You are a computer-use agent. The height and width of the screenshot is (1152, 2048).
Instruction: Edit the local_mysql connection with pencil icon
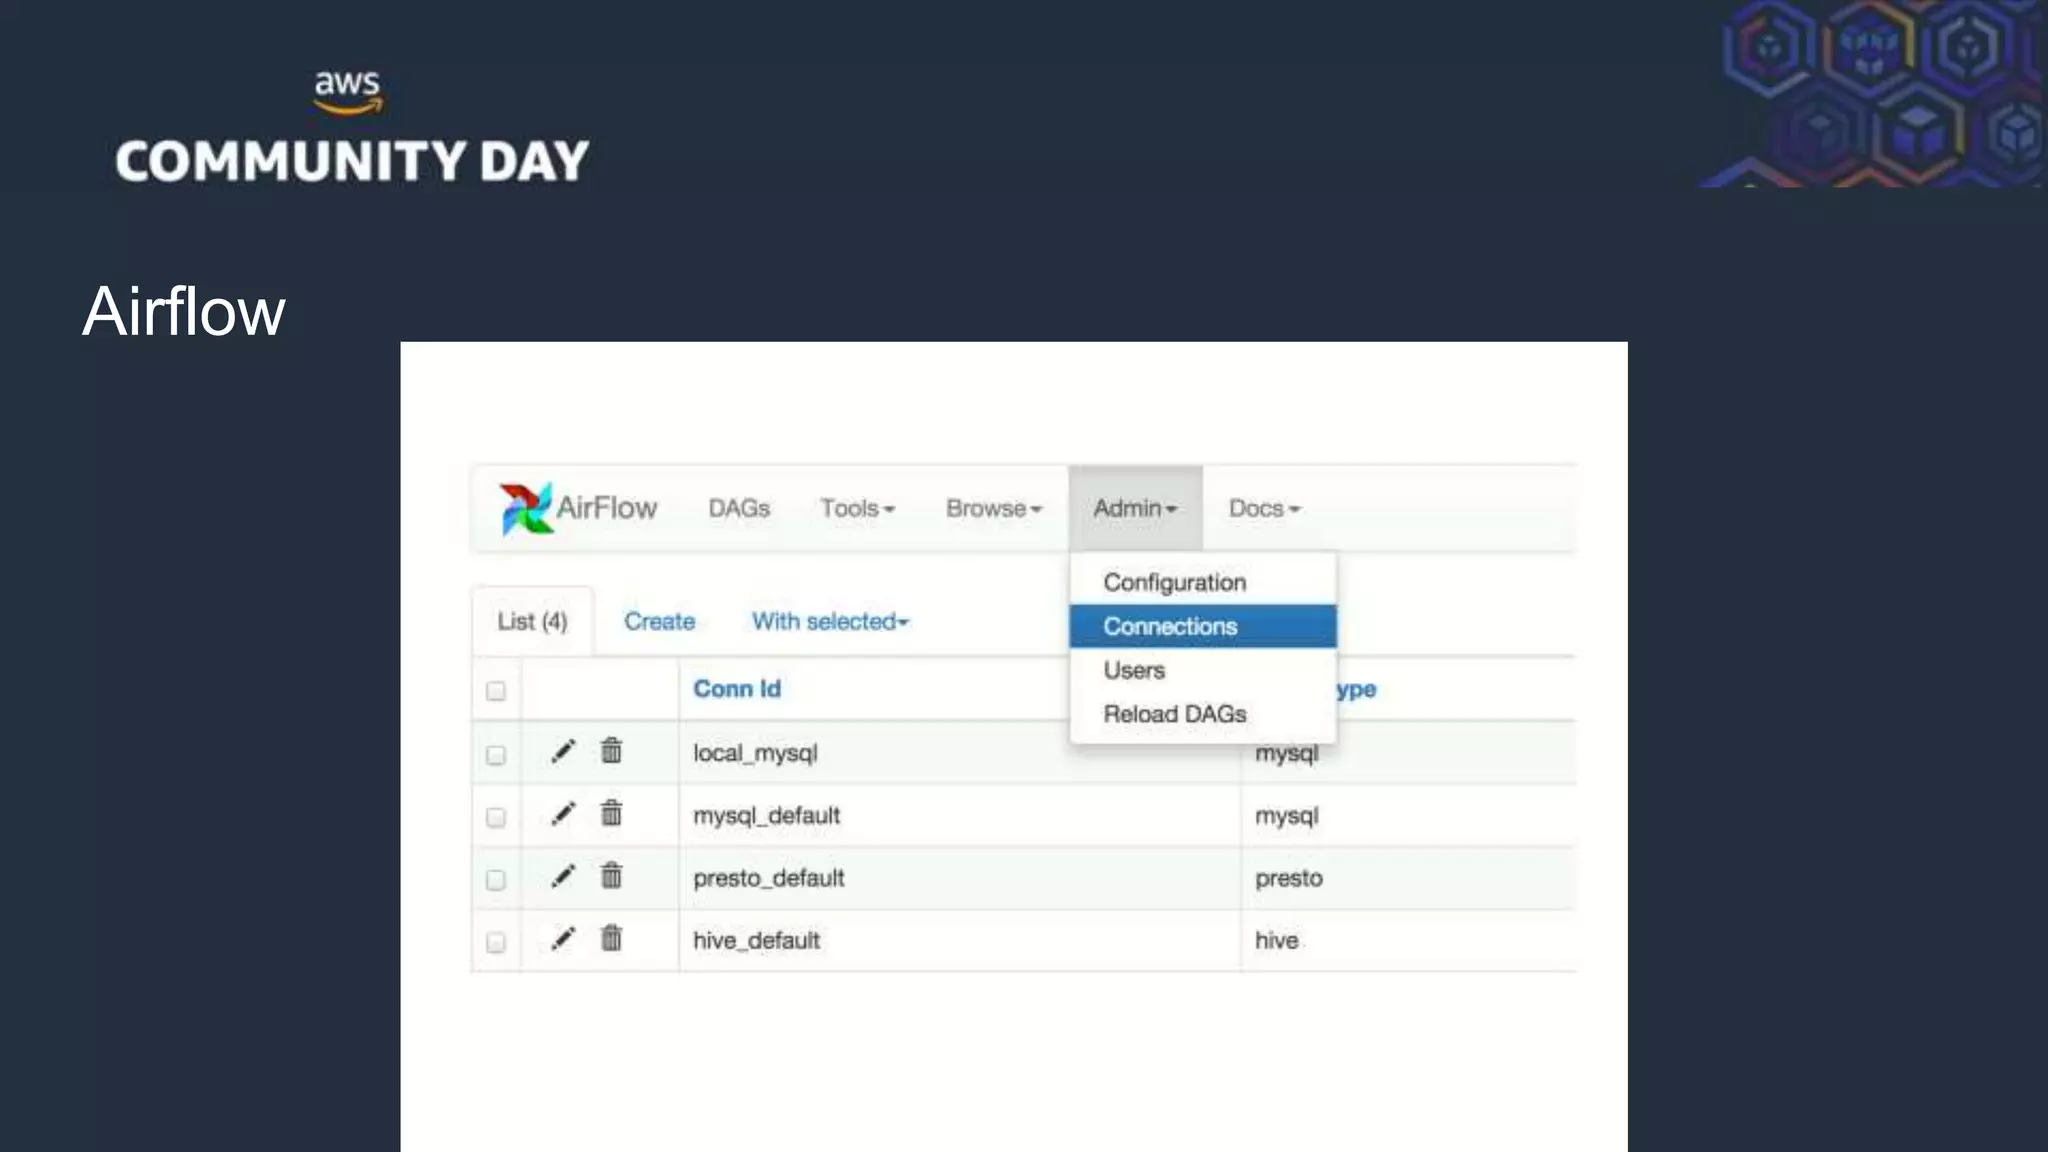(x=563, y=751)
